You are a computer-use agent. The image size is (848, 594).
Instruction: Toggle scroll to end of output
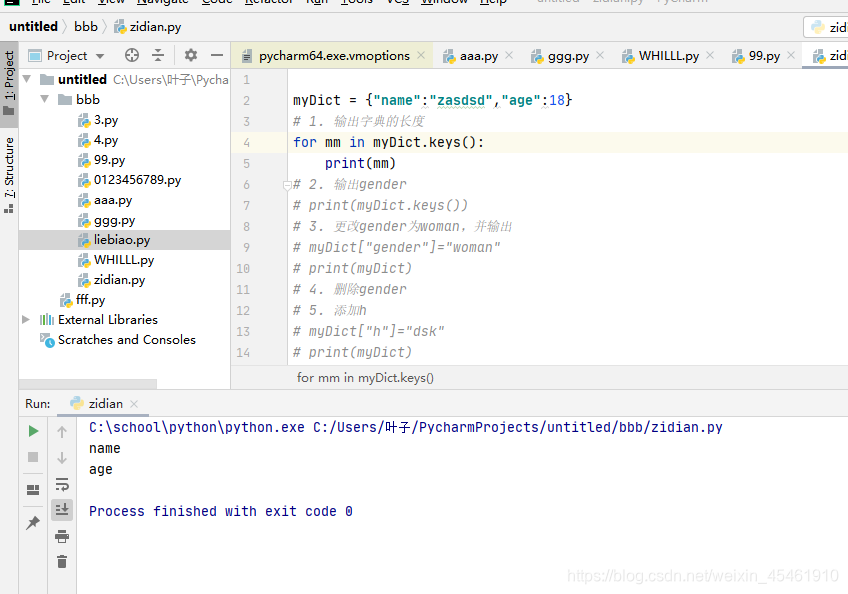coord(62,510)
